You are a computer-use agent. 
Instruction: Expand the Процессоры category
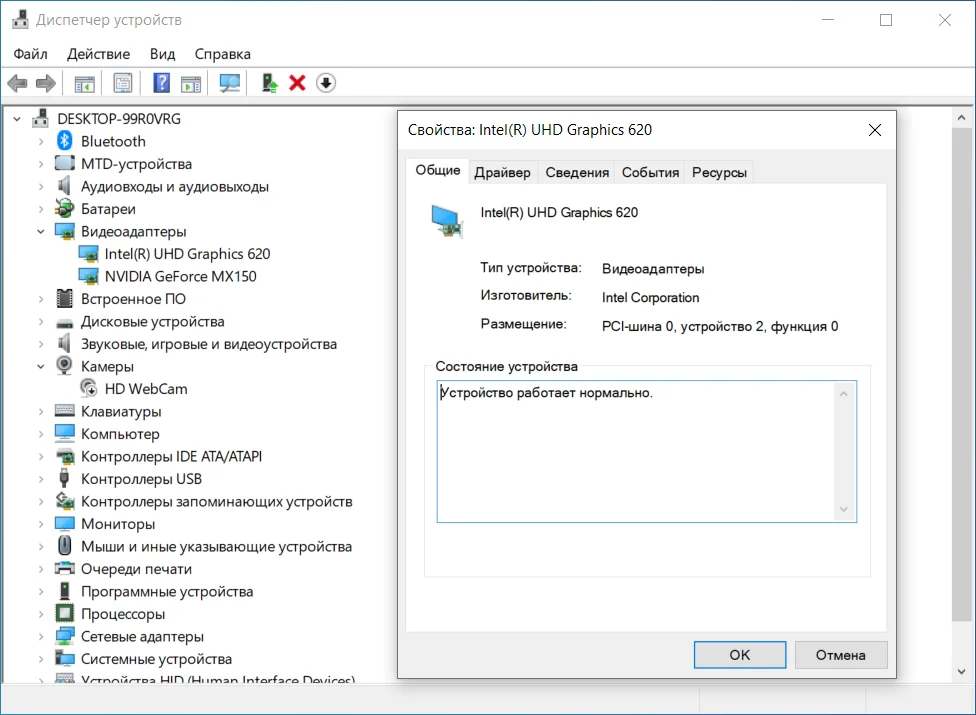(41, 614)
